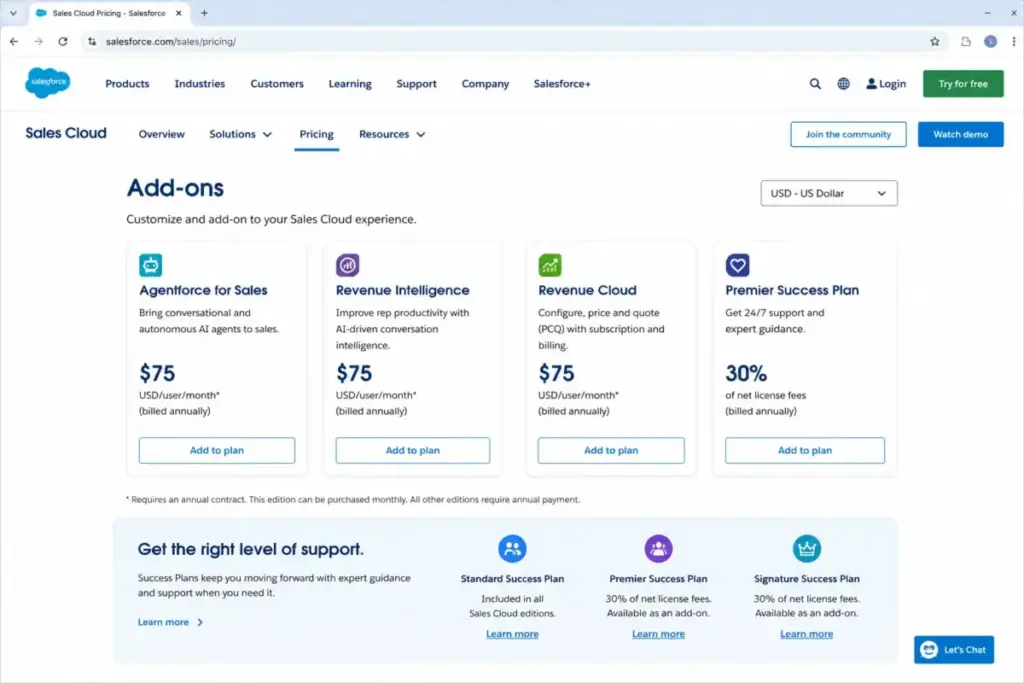Open the site search magnifier icon

pos(815,84)
